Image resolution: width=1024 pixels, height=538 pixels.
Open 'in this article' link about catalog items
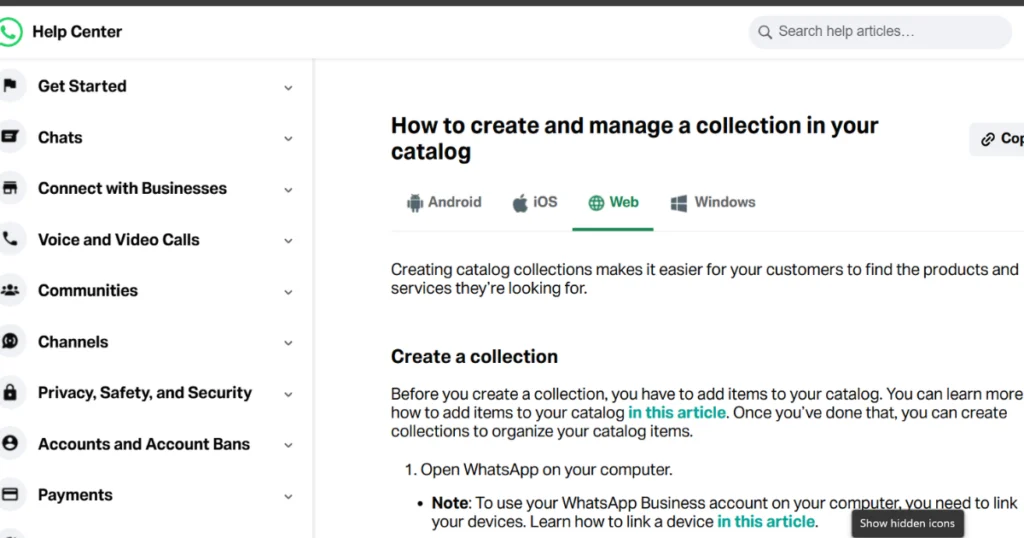(x=677, y=413)
